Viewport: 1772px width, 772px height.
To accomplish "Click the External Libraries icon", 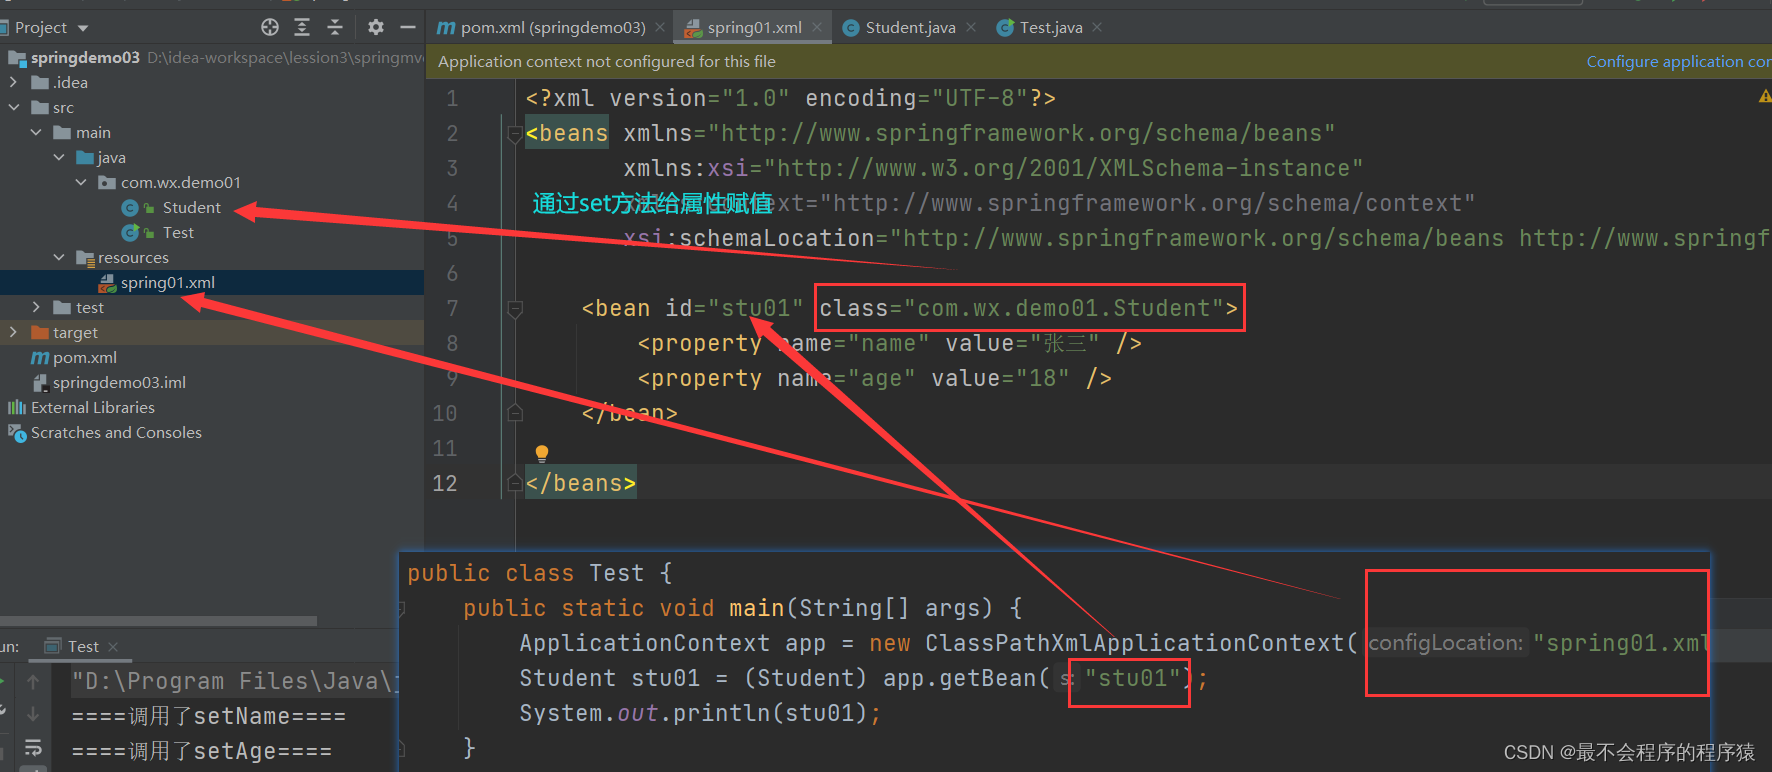I will coord(17,408).
